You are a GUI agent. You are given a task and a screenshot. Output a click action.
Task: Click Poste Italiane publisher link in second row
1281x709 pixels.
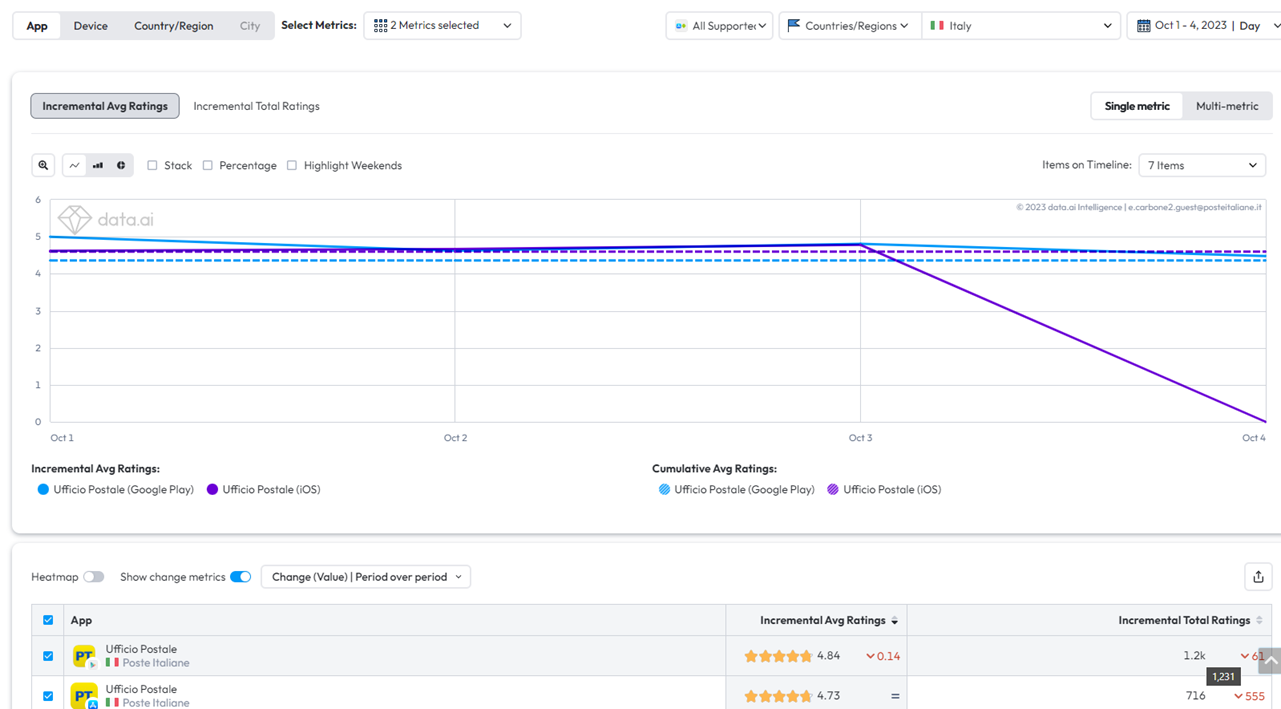coord(155,703)
